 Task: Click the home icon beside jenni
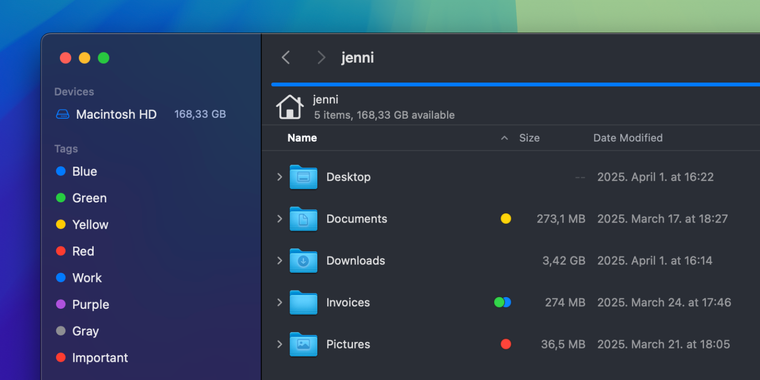coord(289,107)
